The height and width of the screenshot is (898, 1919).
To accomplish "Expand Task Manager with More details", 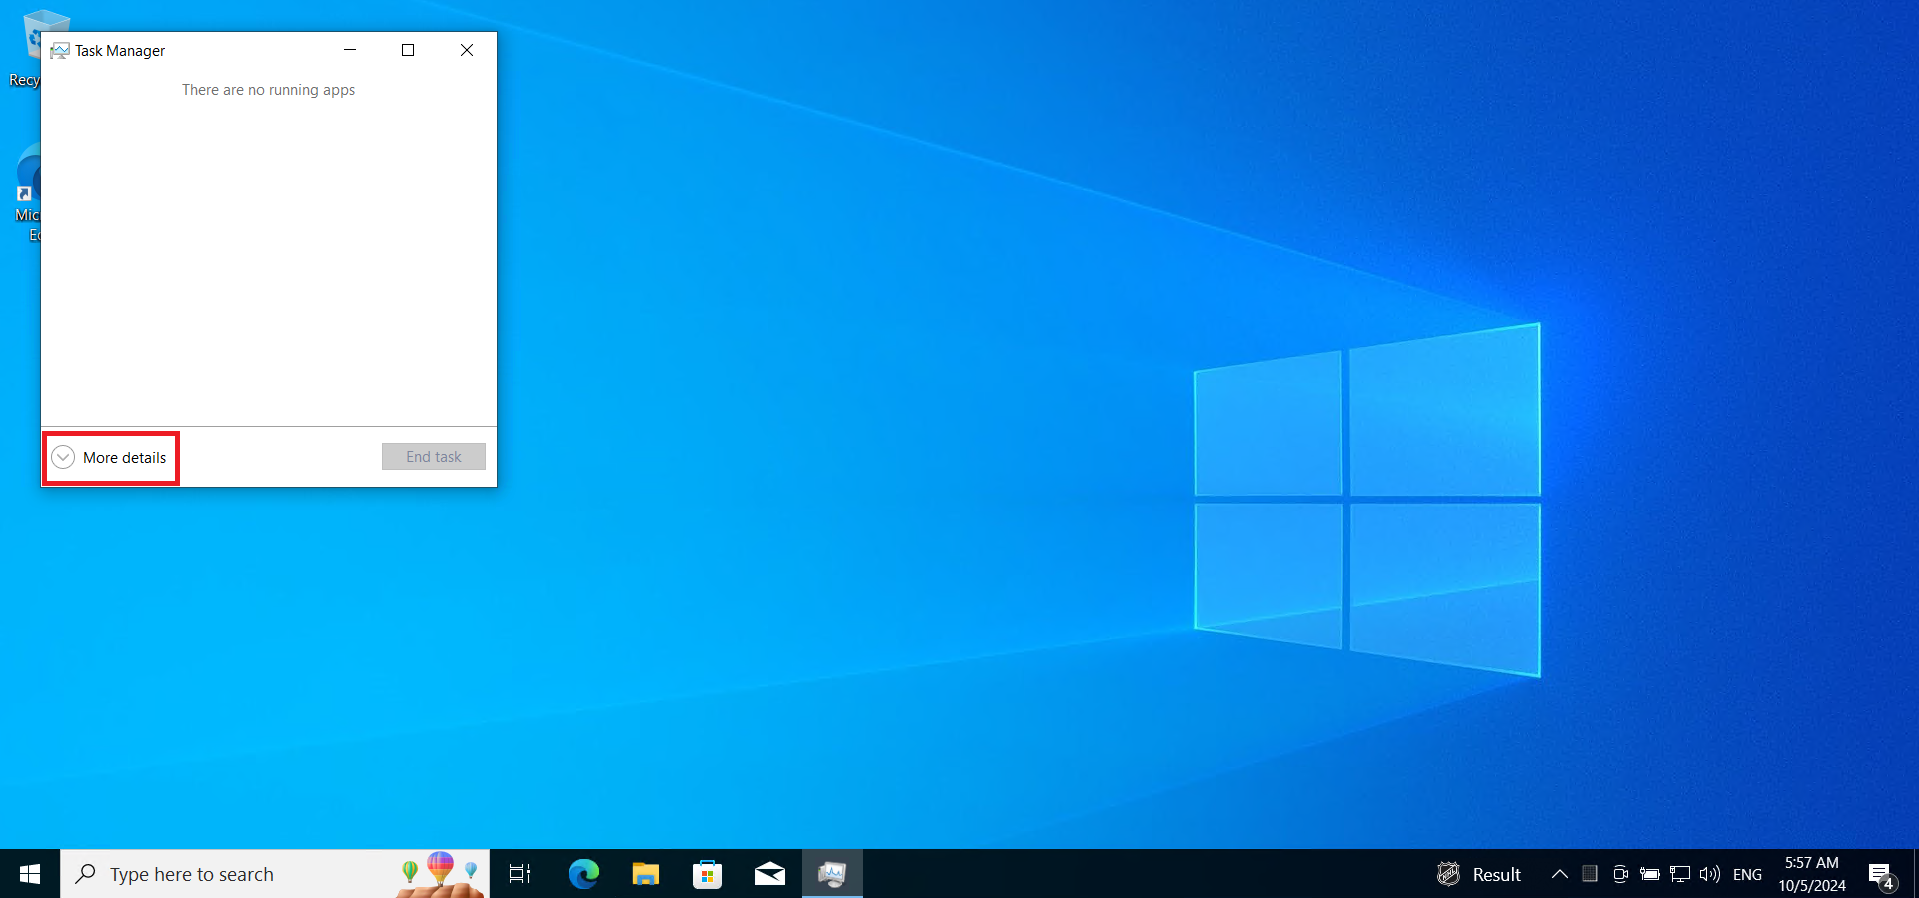I will [110, 458].
